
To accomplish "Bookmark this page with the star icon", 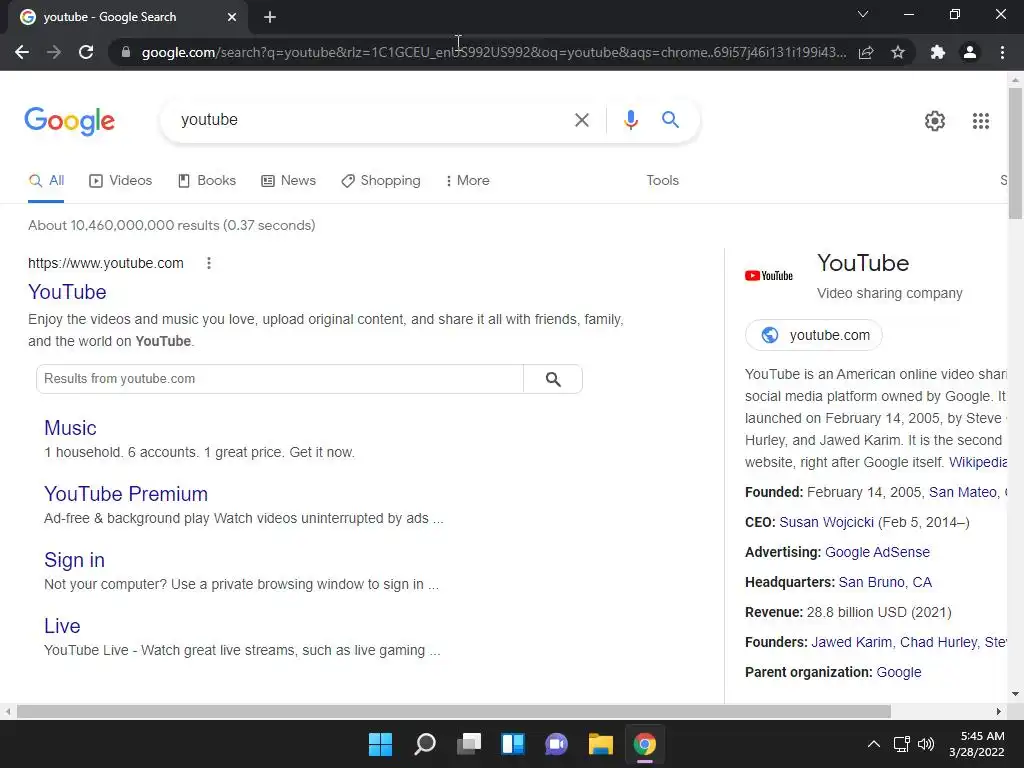I will point(898,52).
